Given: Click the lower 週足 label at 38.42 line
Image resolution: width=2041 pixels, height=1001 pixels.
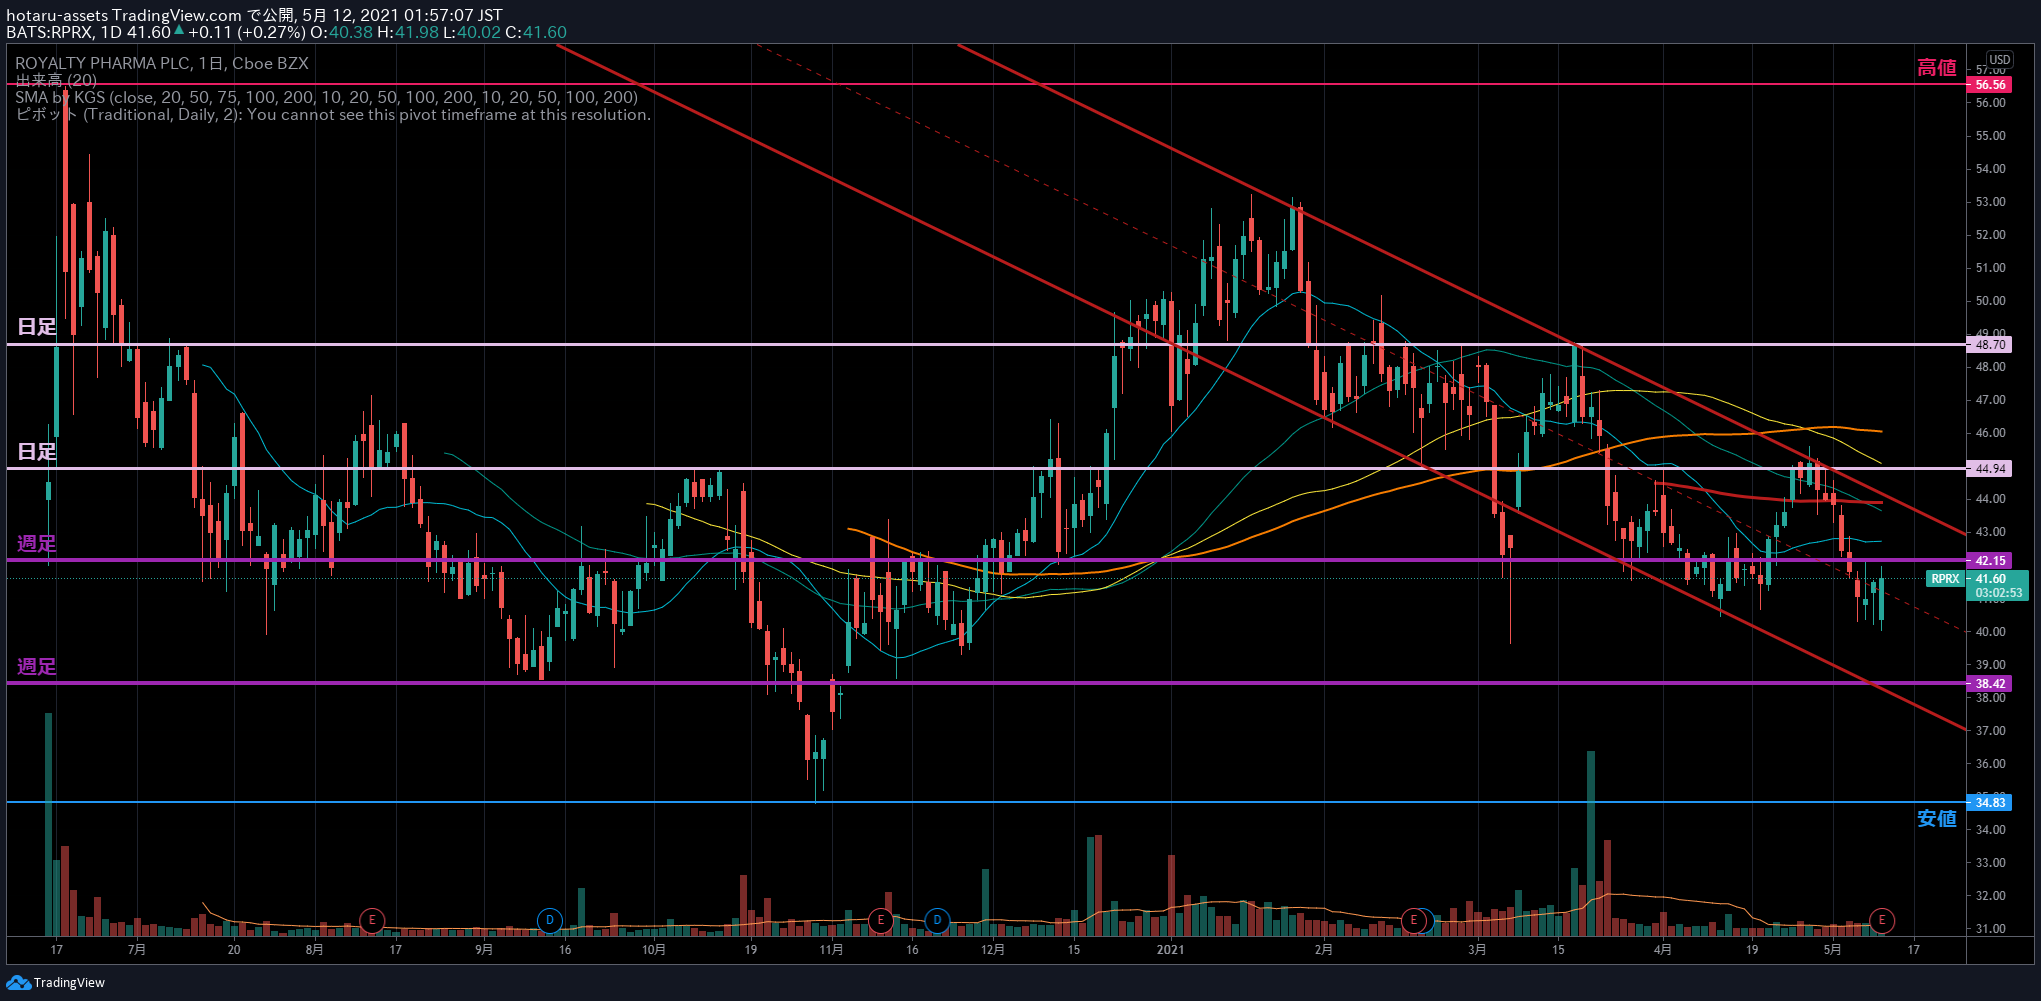Looking at the screenshot, I should coord(37,667).
